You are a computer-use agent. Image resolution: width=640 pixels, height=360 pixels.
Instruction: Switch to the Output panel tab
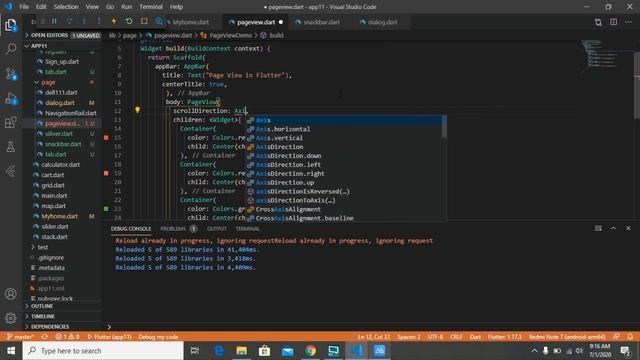click(216, 229)
